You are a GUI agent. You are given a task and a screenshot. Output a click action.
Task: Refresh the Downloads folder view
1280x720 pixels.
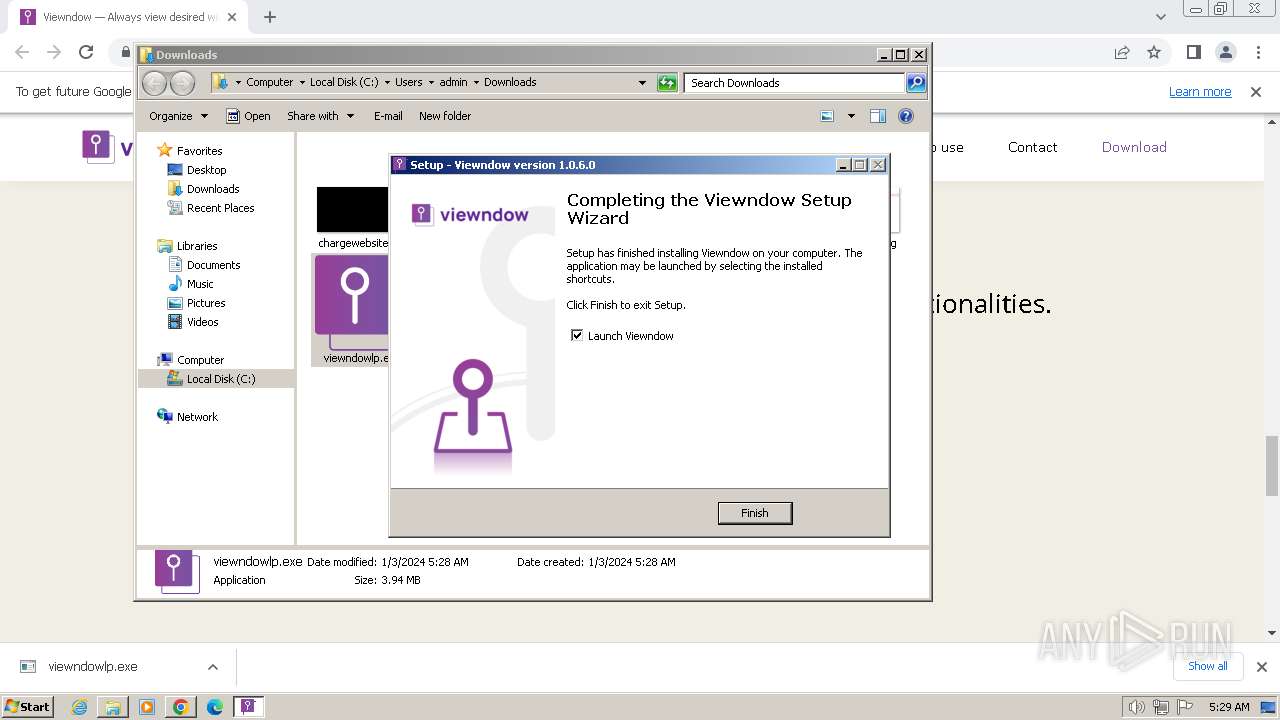pos(667,83)
